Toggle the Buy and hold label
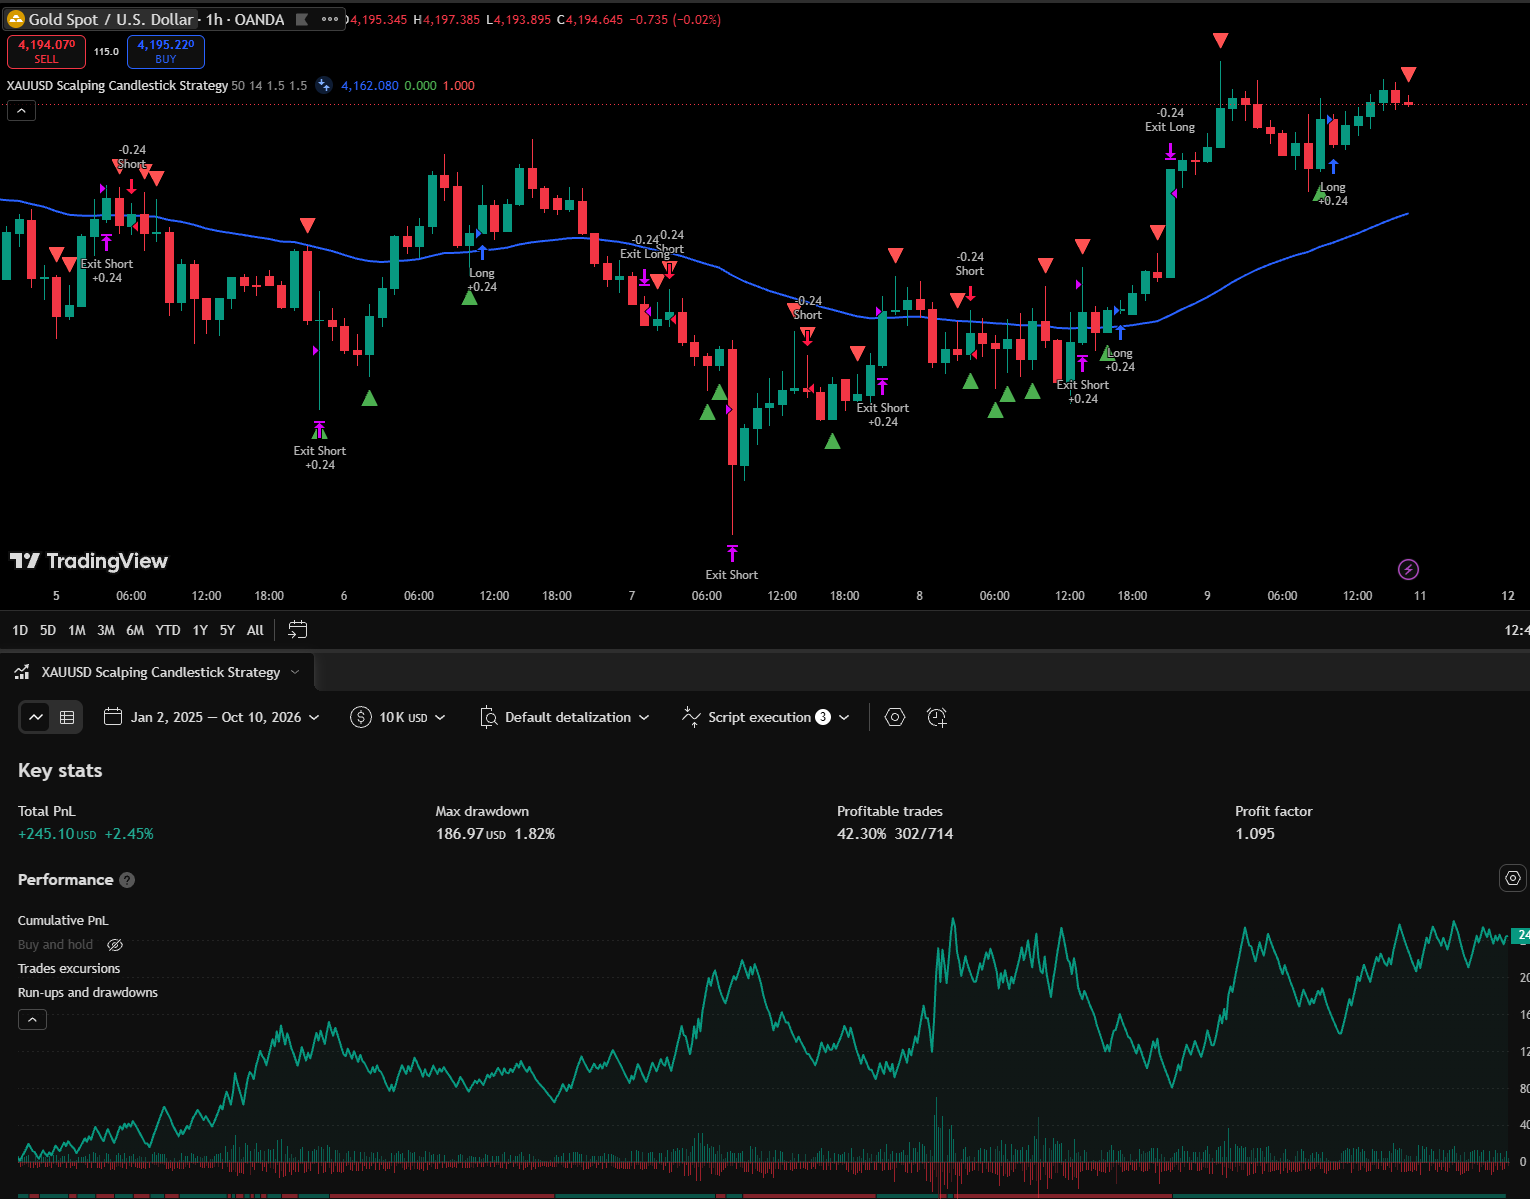 [55, 944]
